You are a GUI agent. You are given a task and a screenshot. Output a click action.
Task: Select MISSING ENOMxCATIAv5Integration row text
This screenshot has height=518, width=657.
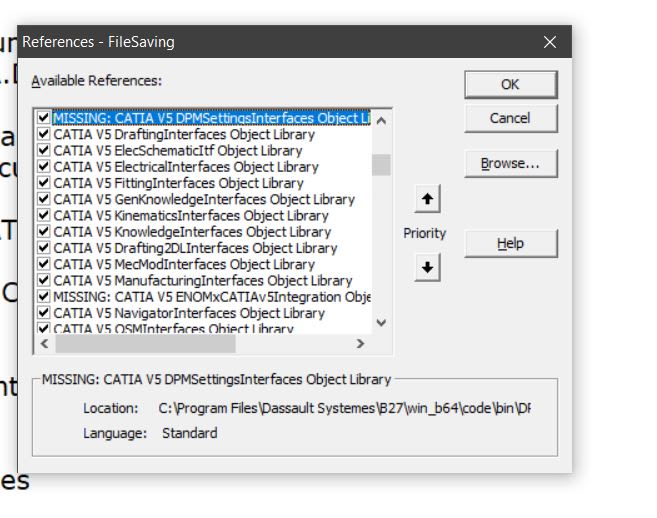coord(212,297)
